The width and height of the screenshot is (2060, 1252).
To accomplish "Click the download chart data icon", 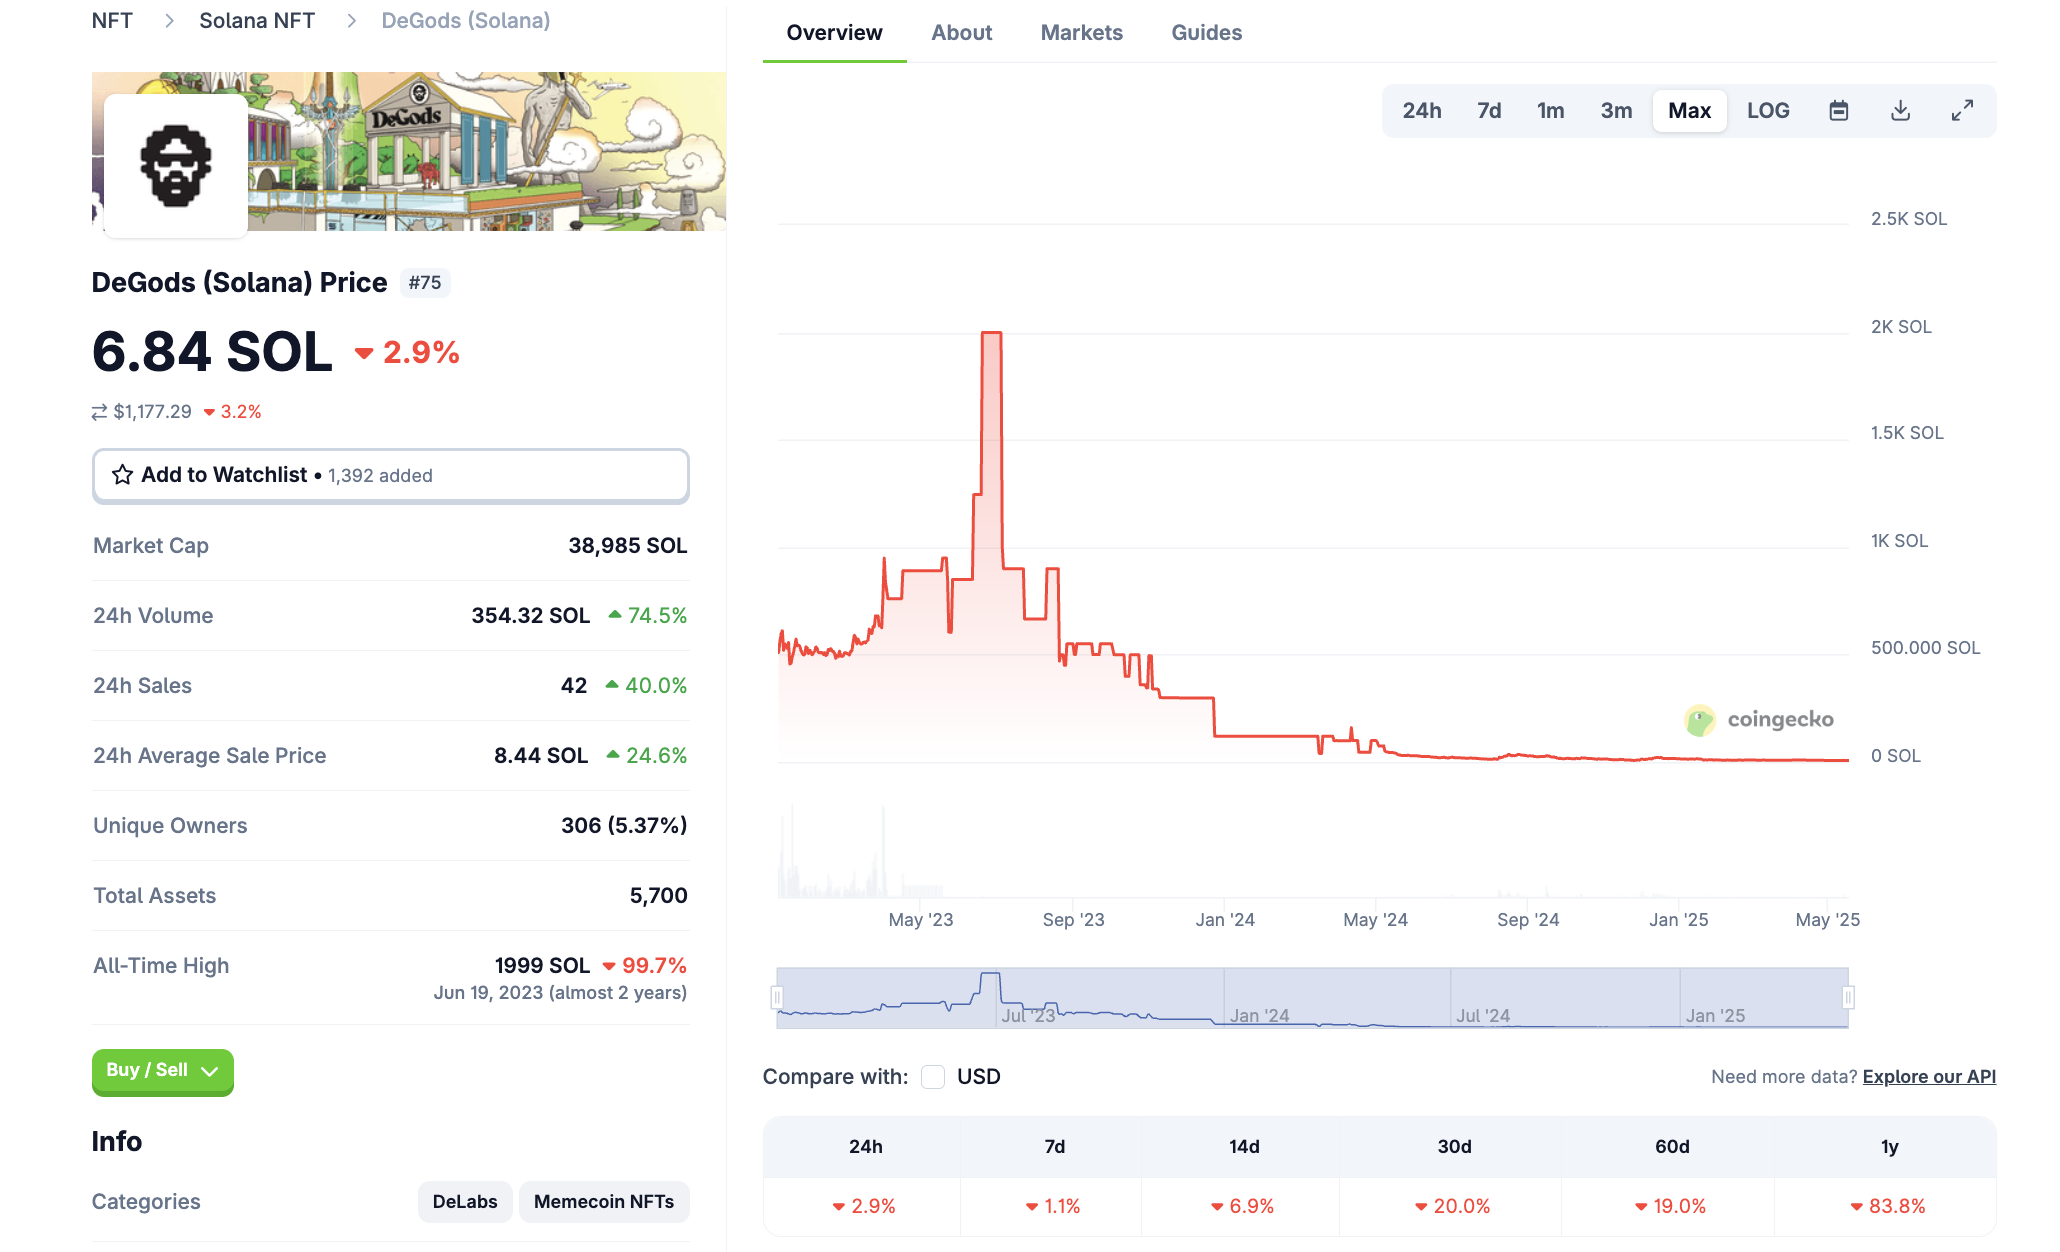I will 1900,111.
